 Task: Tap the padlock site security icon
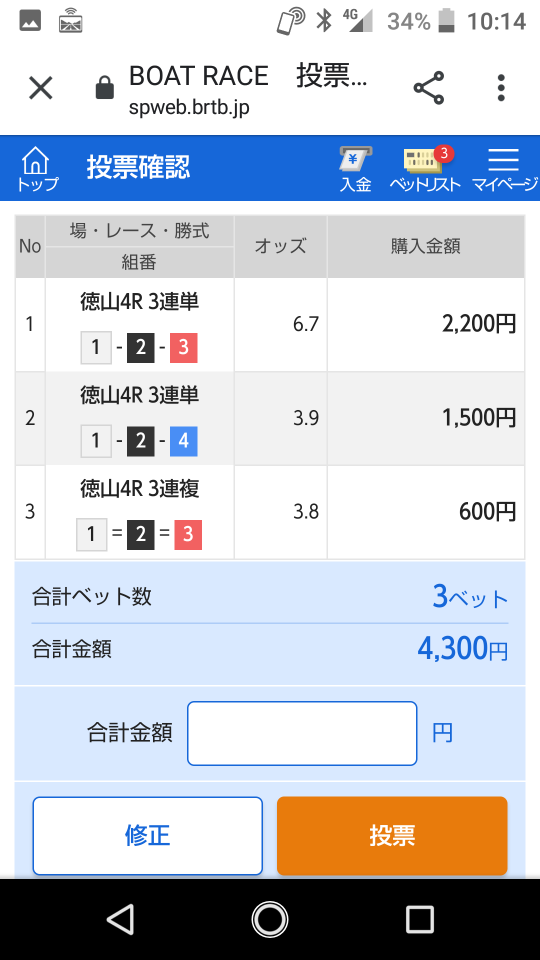tap(105, 88)
